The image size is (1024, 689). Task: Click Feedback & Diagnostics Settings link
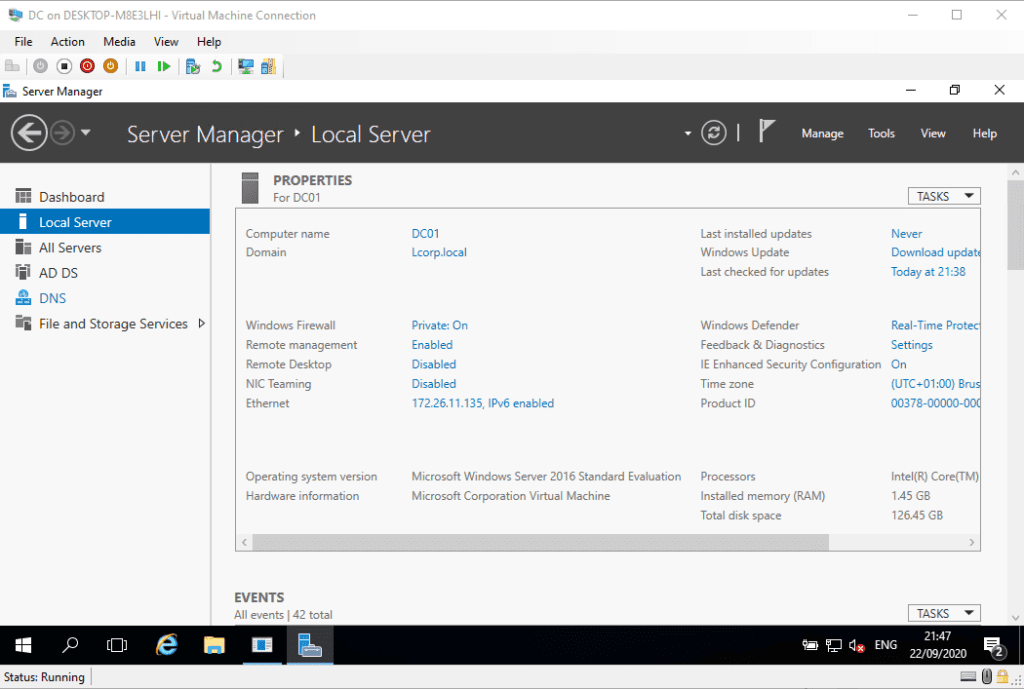(912, 345)
